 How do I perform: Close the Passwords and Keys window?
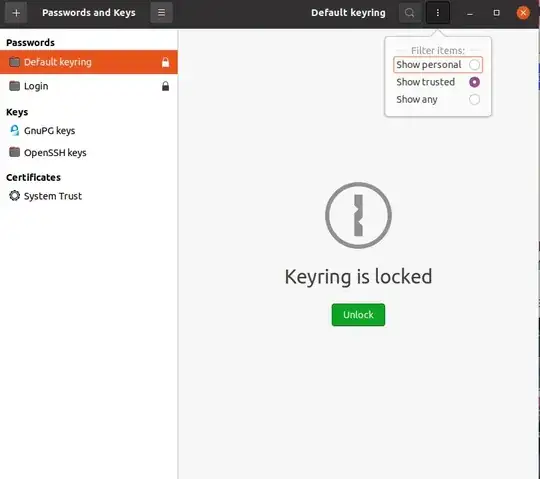tap(523, 13)
